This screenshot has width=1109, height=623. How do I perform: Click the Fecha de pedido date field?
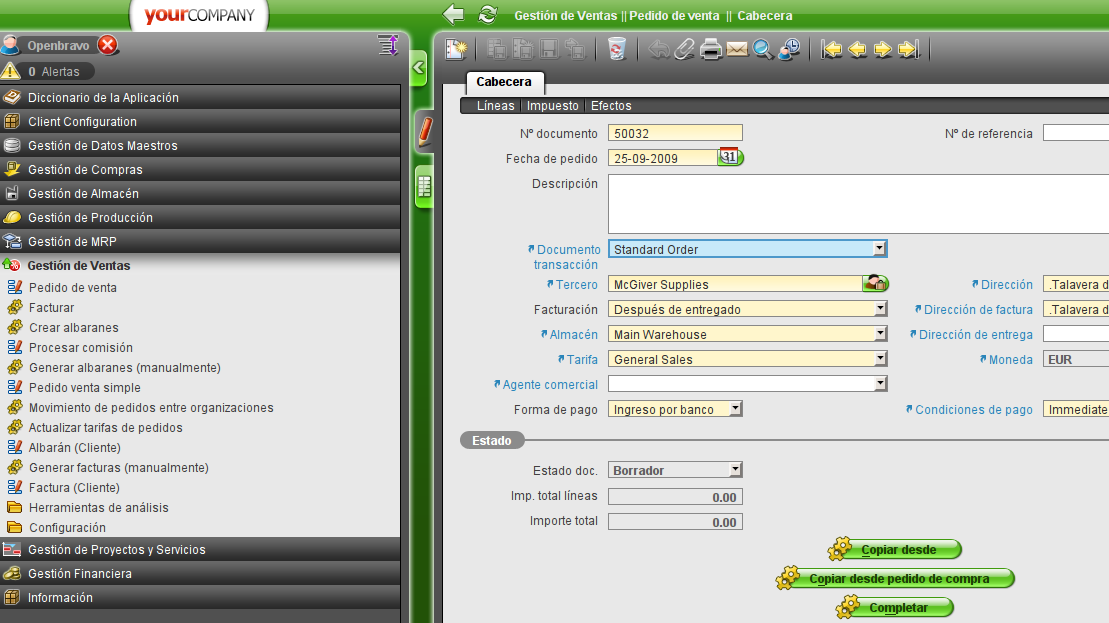click(x=663, y=158)
